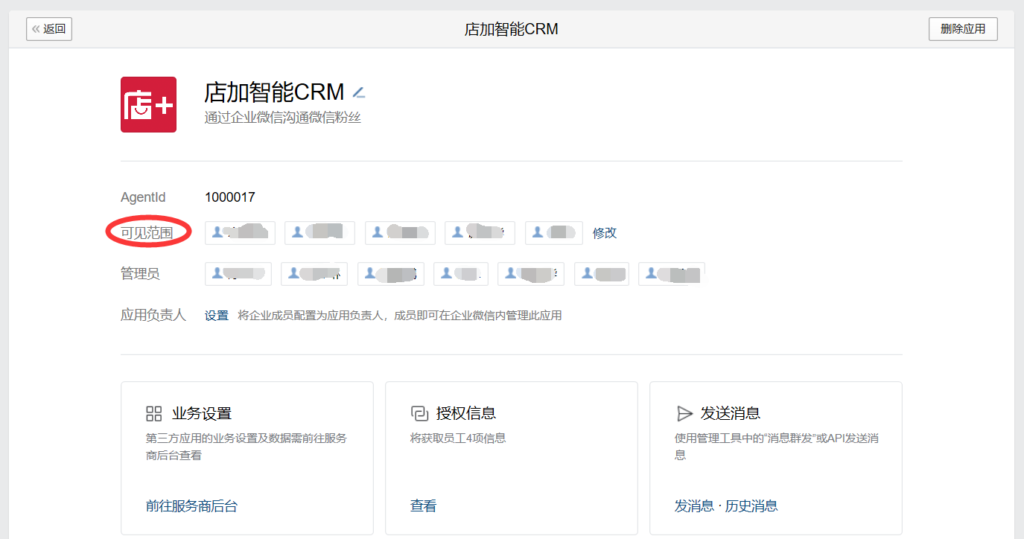Click 查看 under 授权信息

pos(423,506)
